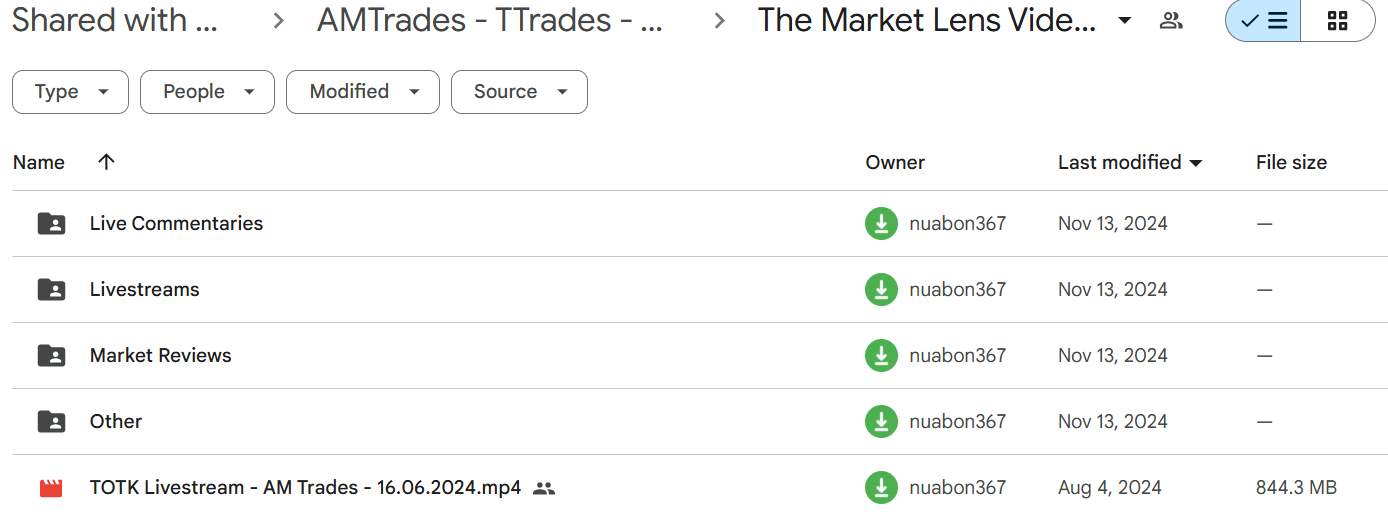Image resolution: width=1388 pixels, height=516 pixels.
Task: Switch to list layout view
Action: point(1264,21)
